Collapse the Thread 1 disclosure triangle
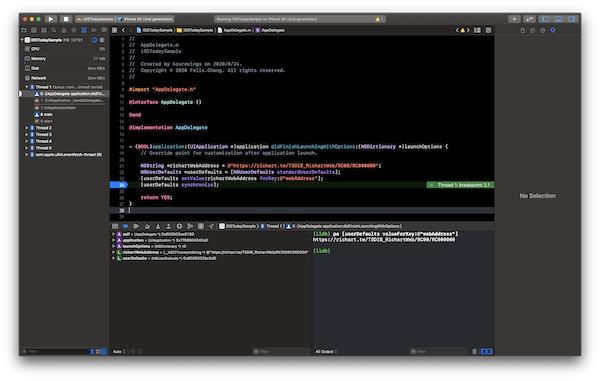 point(26,87)
